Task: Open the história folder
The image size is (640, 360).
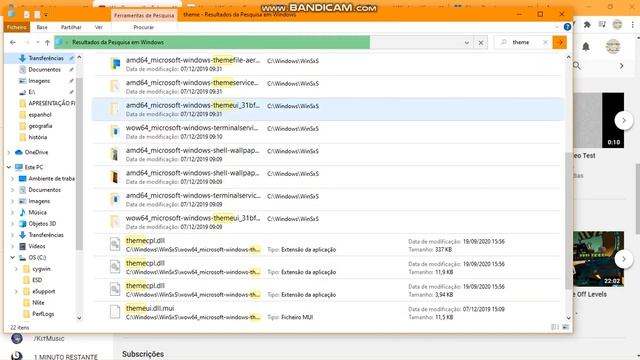Action: (x=38, y=137)
